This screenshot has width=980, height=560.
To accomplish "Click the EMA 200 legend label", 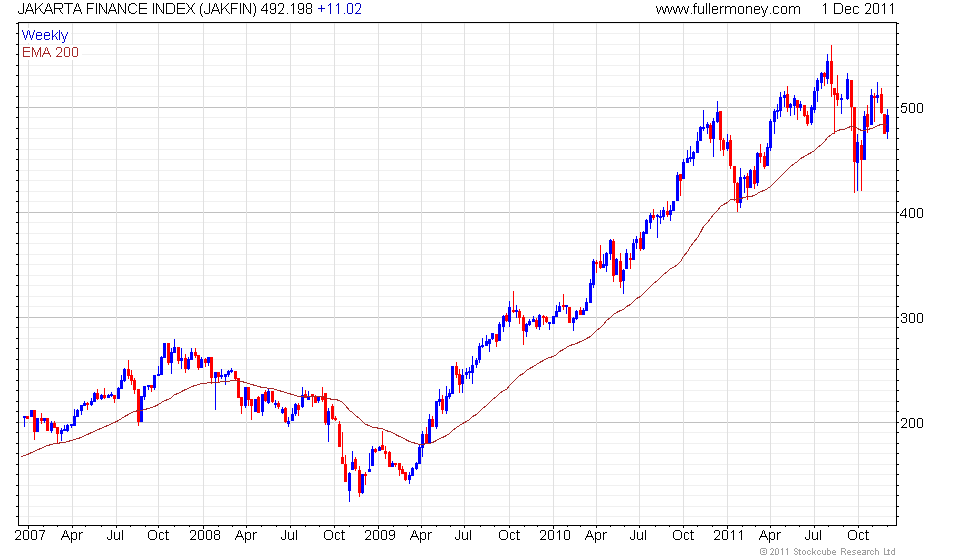I will pos(50,52).
